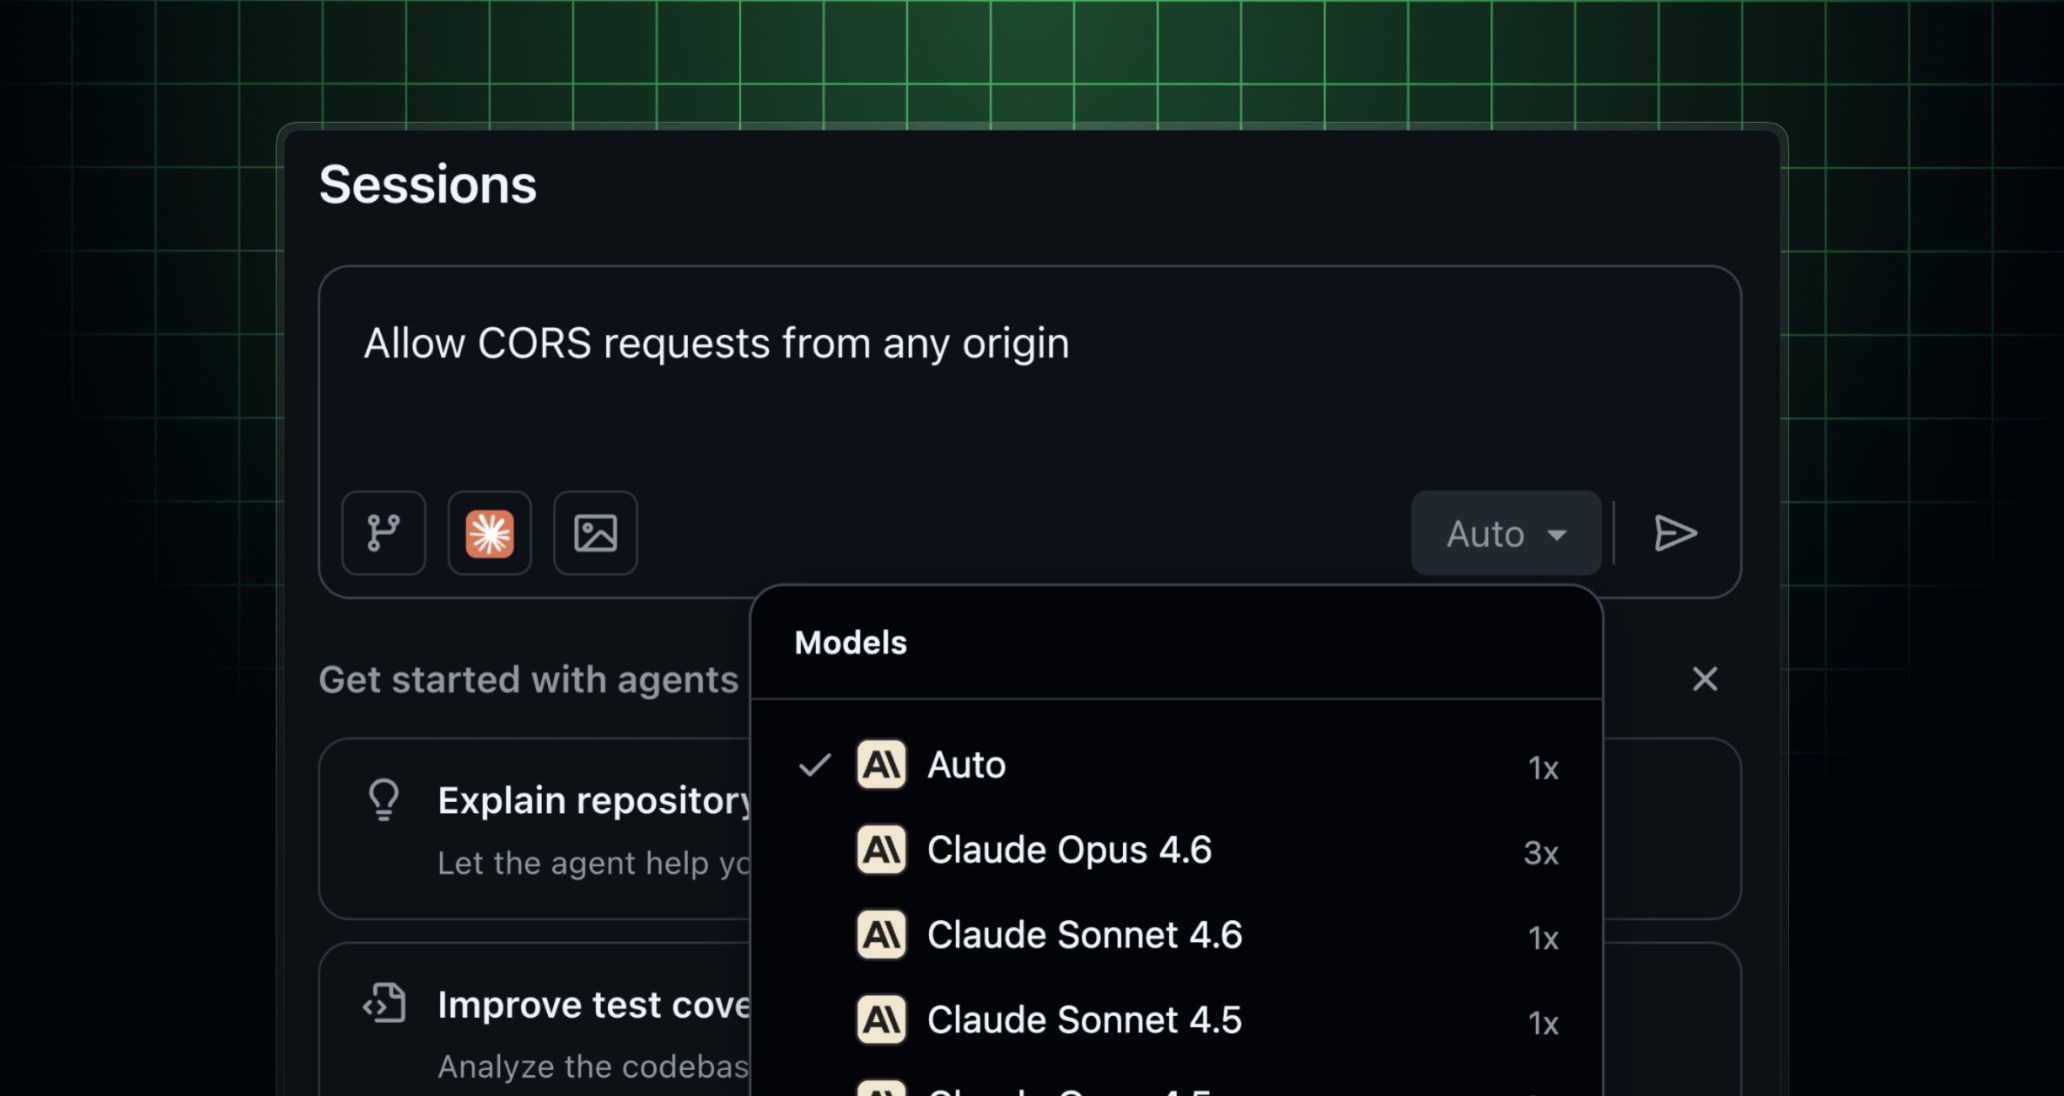
Task: Click the Anthropic logo next to Auto model
Action: coord(881,764)
